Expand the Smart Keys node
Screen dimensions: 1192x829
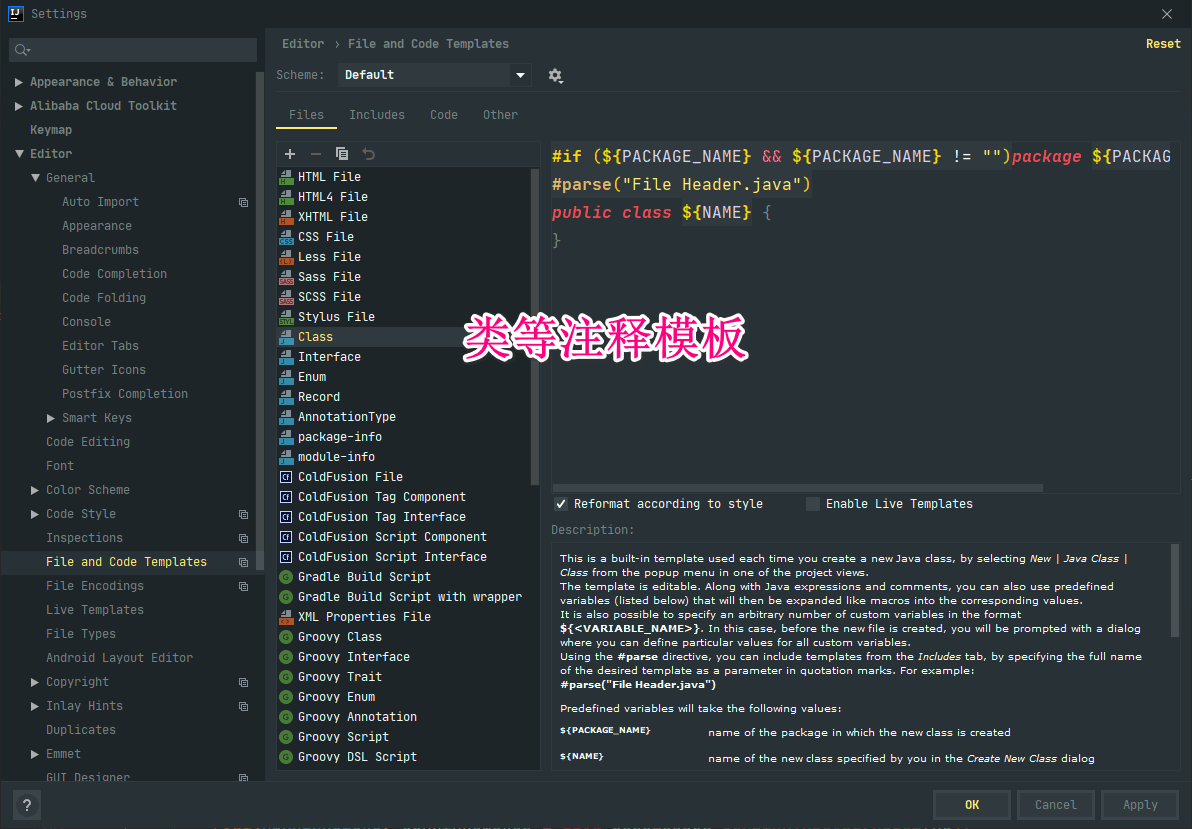tap(51, 418)
